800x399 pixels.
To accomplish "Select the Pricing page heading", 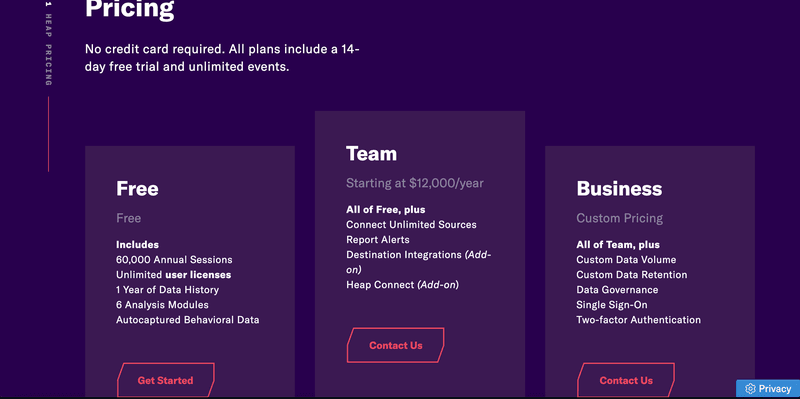I will (x=130, y=9).
